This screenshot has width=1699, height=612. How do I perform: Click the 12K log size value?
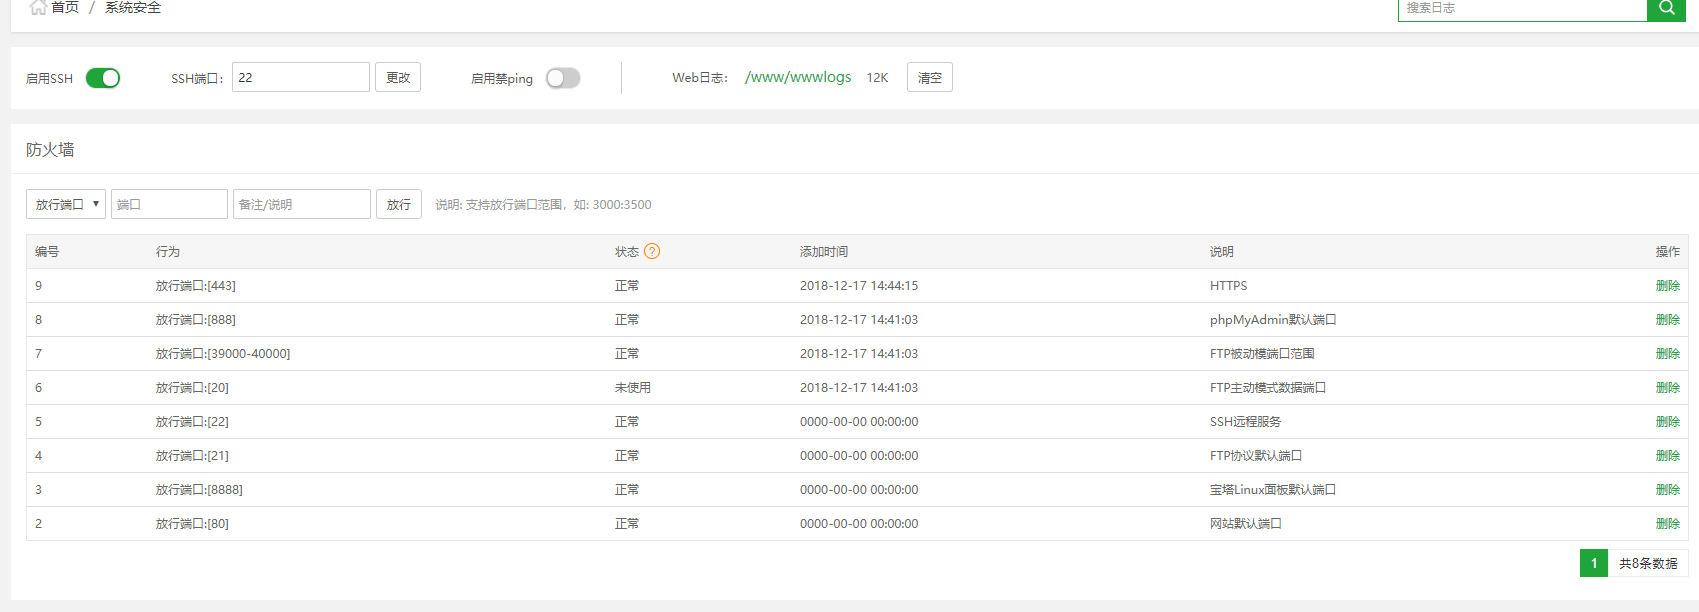tap(877, 77)
